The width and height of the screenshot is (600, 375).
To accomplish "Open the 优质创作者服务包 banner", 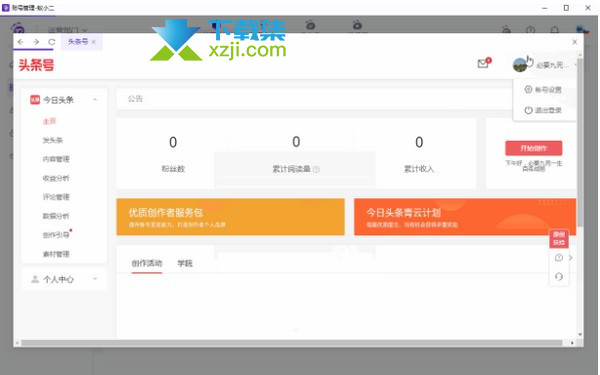I will coord(230,217).
